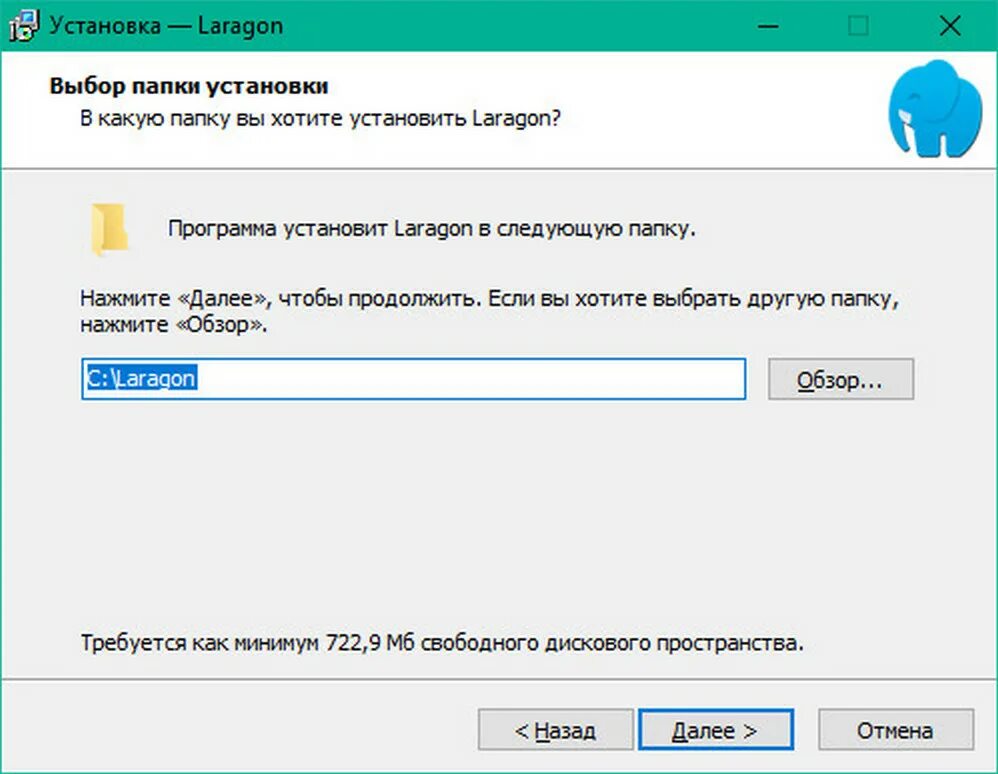
Task: Click the heading Выбор папки установки
Action: point(189,86)
